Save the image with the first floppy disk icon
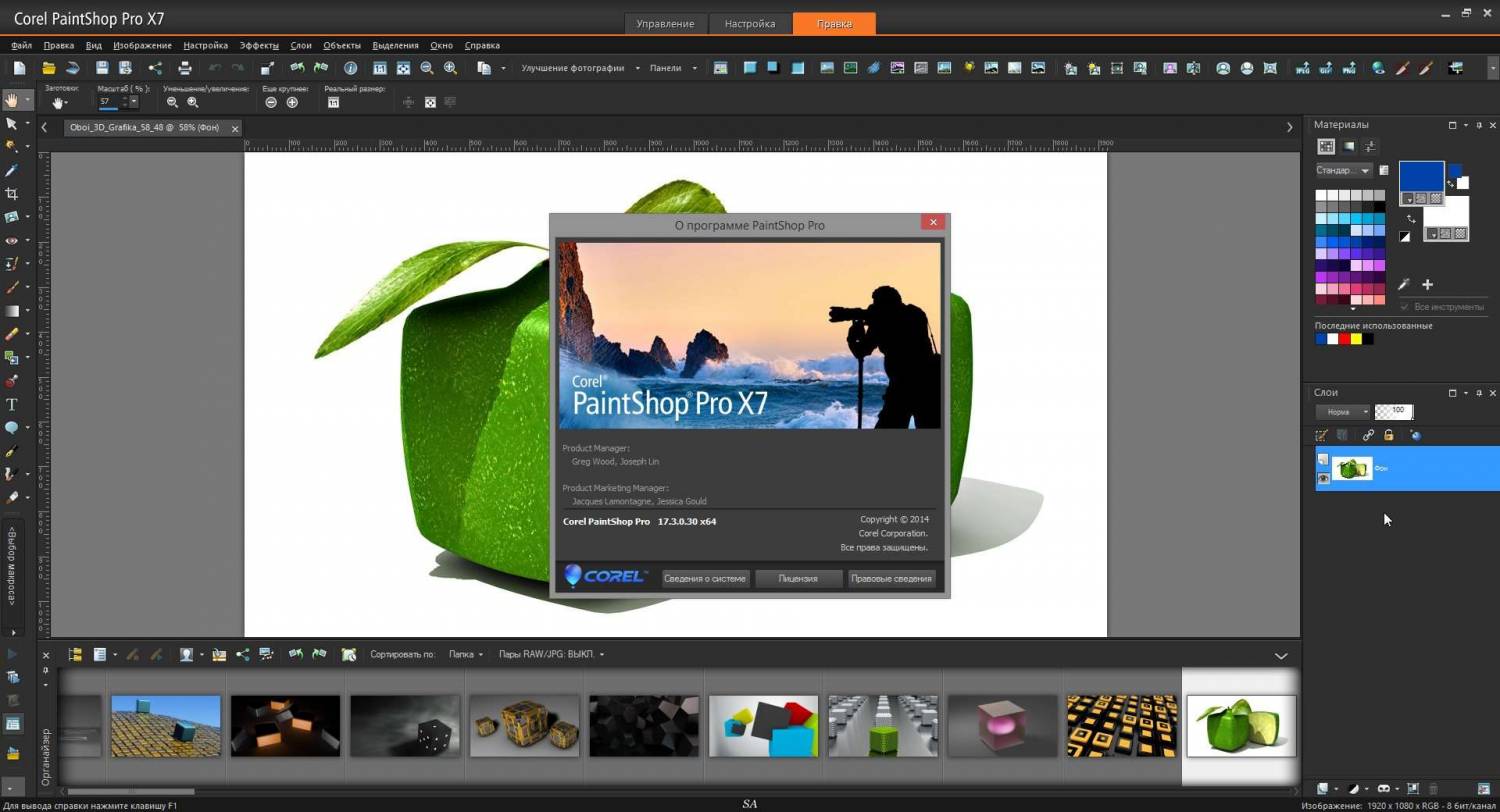This screenshot has height=812, width=1500. pyautogui.click(x=101, y=68)
